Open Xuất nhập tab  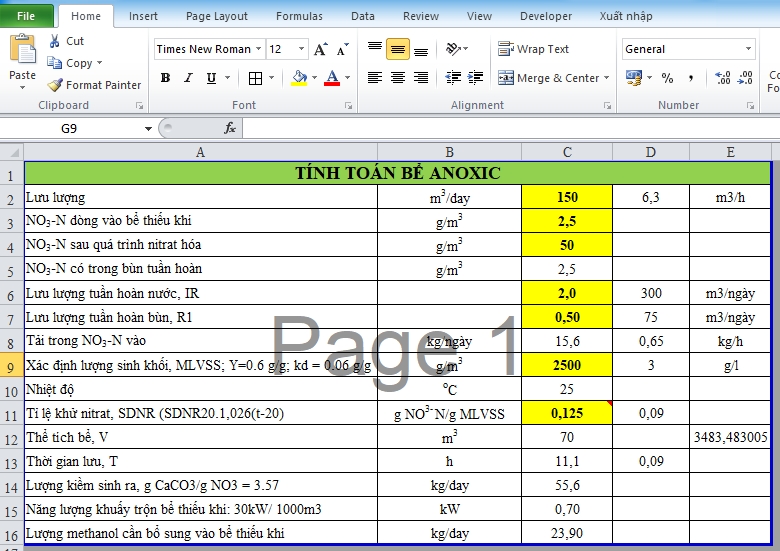tap(625, 16)
